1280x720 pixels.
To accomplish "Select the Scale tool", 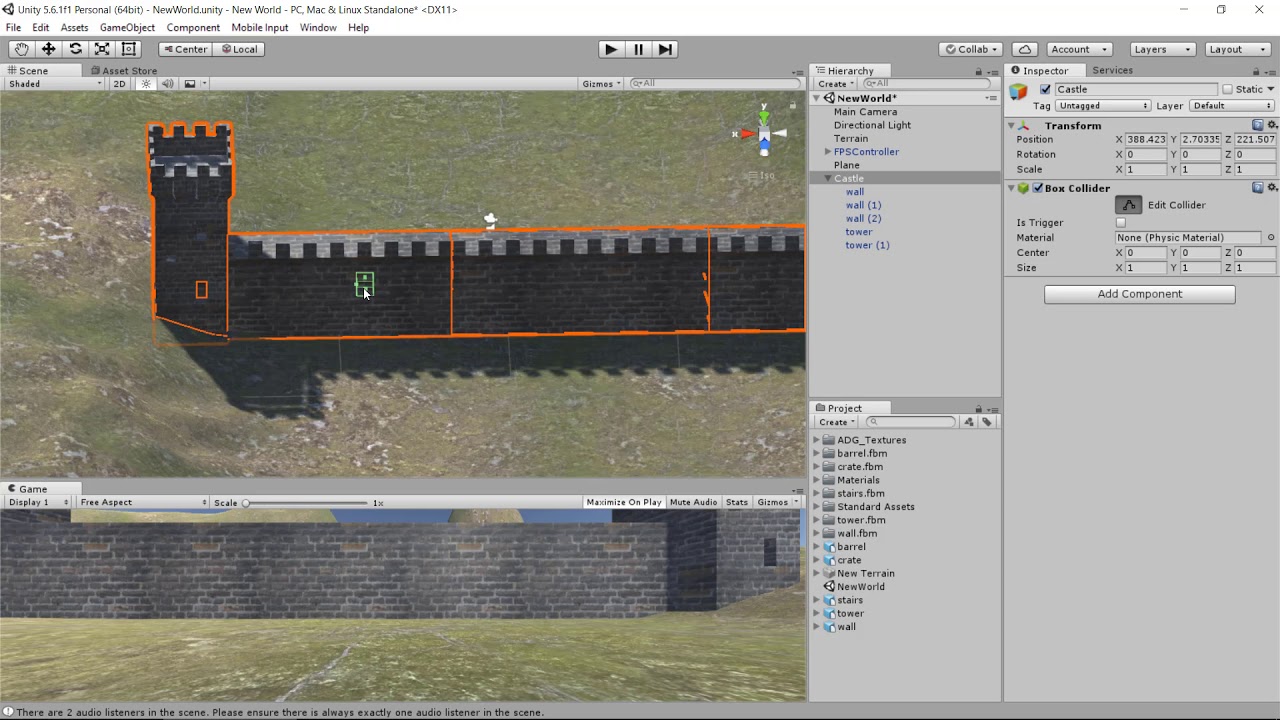I will pos(102,49).
